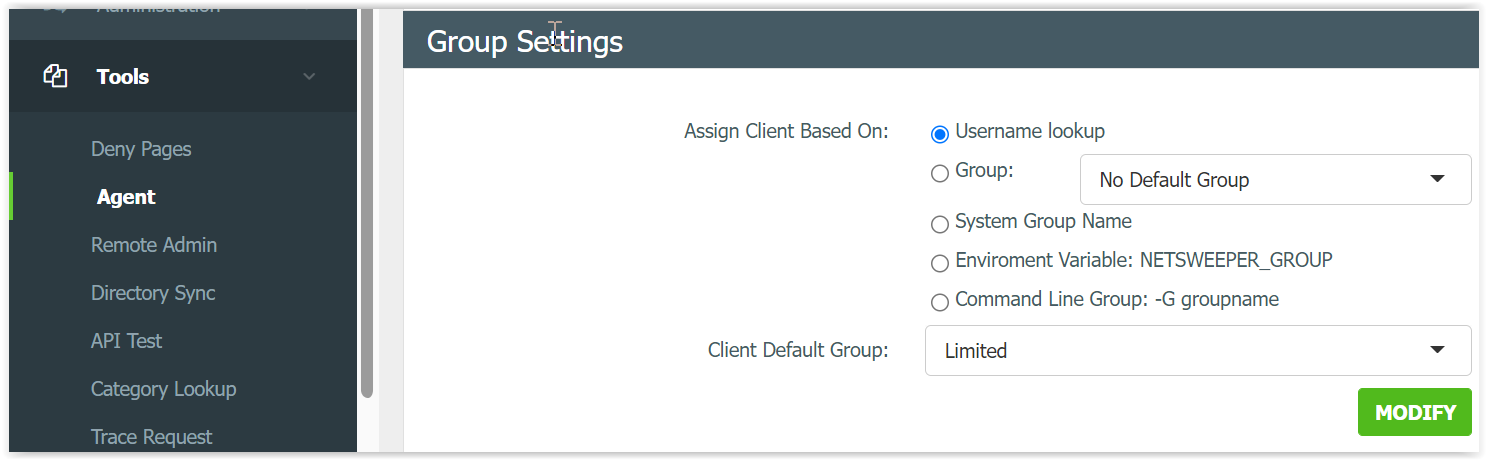Screen dimensions: 1487x460
Task: Open the Deny Pages tool
Action: (141, 149)
